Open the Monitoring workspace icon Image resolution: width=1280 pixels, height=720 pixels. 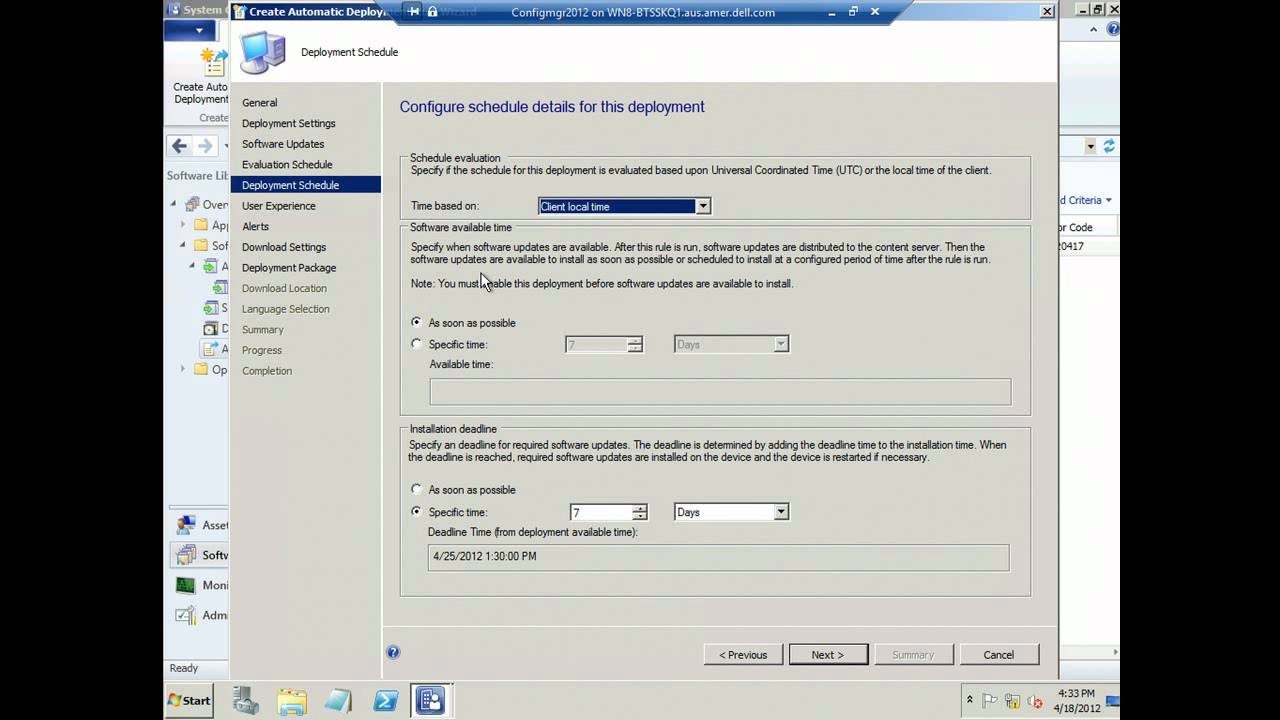pos(186,585)
